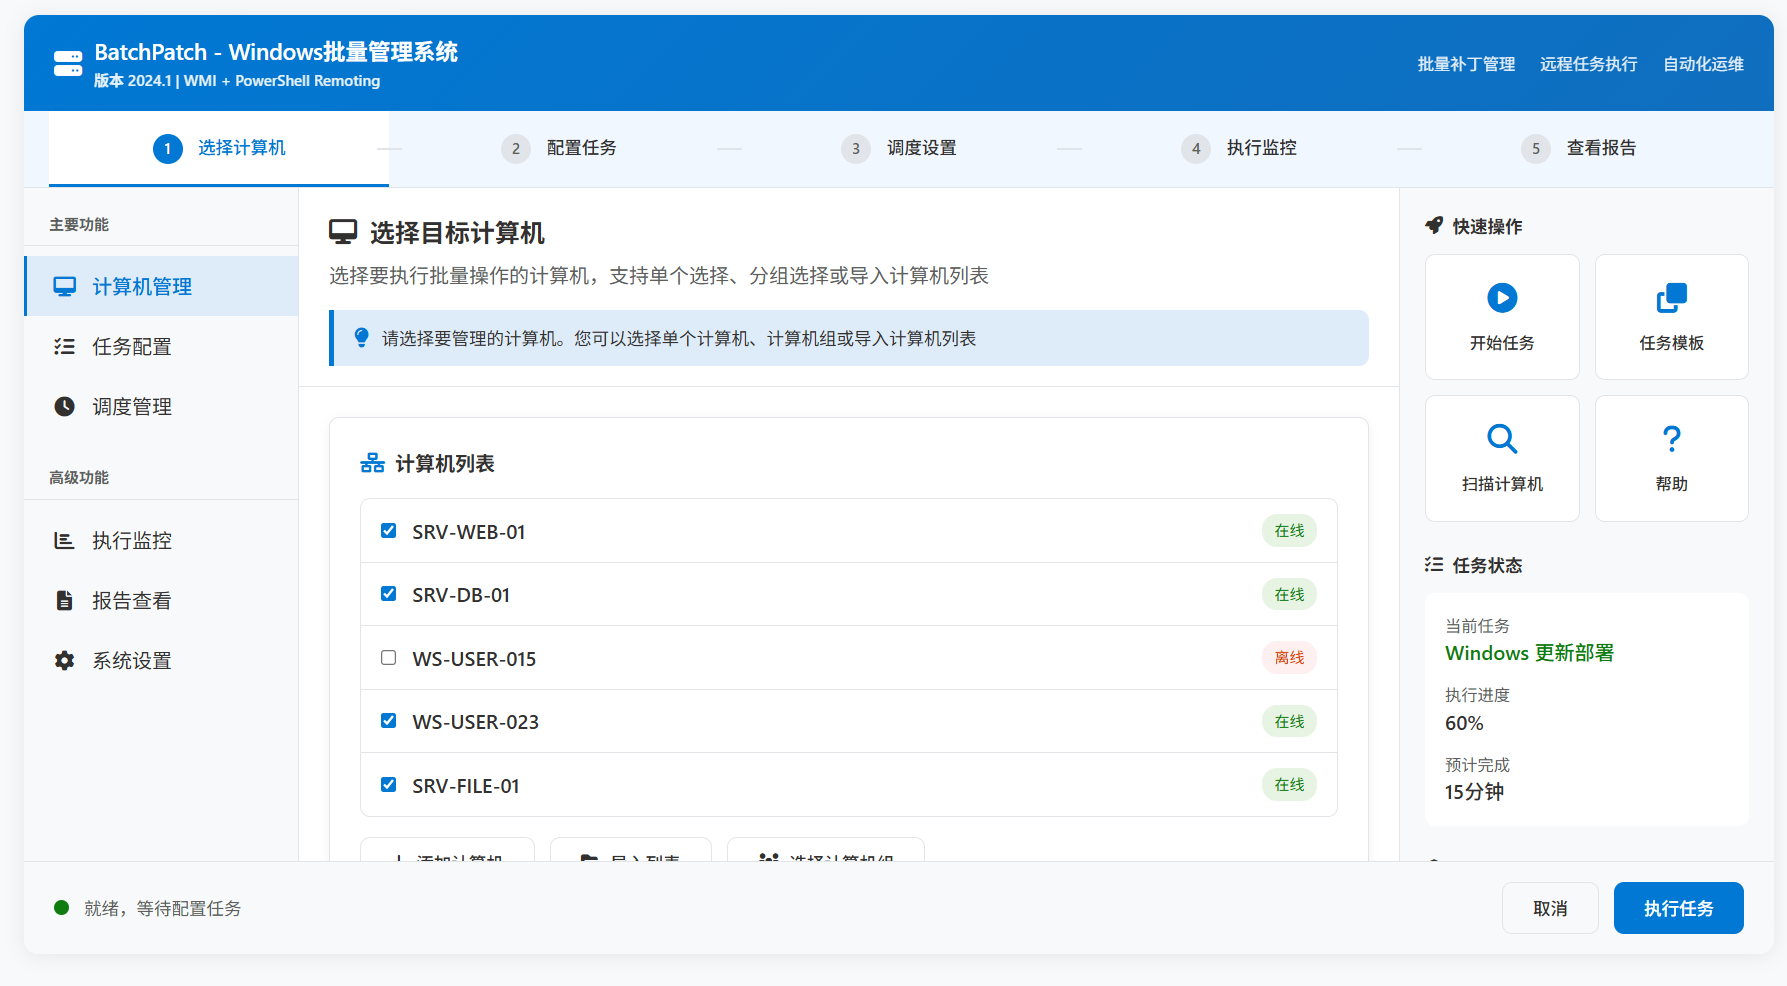Image resolution: width=1787 pixels, height=986 pixels.
Task: Open the 批量补丁管理 header menu
Action: pos(1466,64)
